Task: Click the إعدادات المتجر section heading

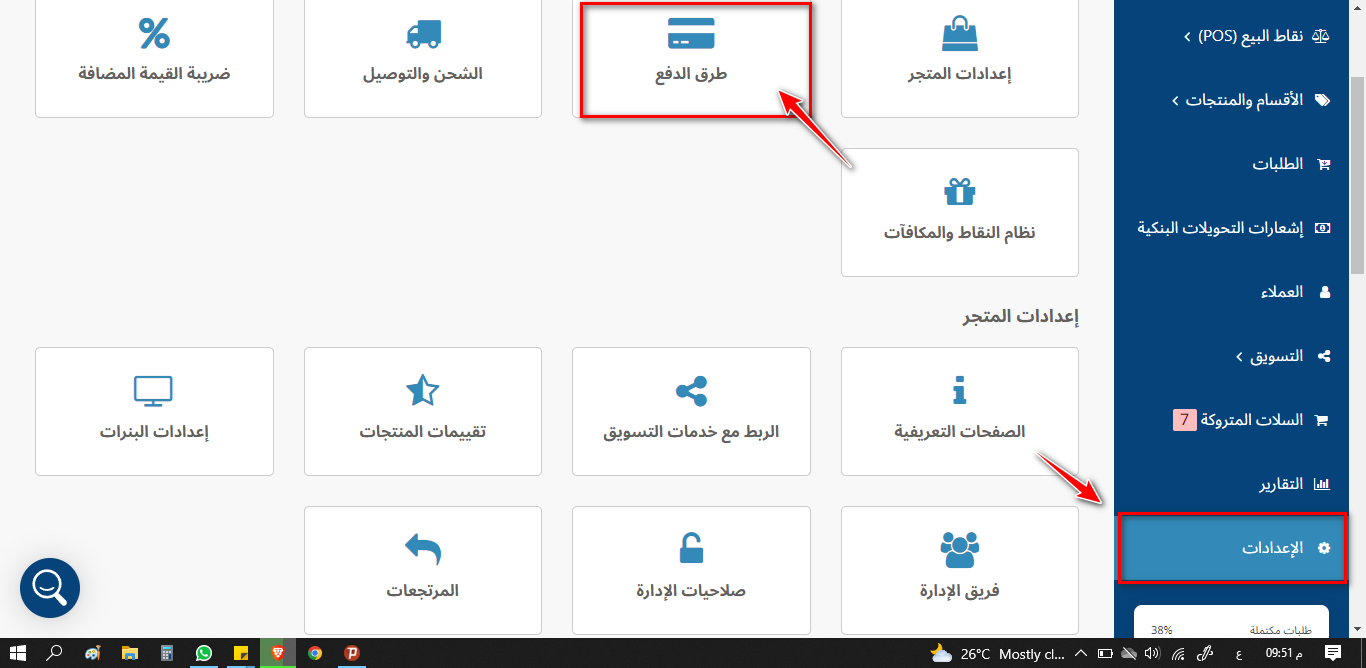Action: [1021, 317]
